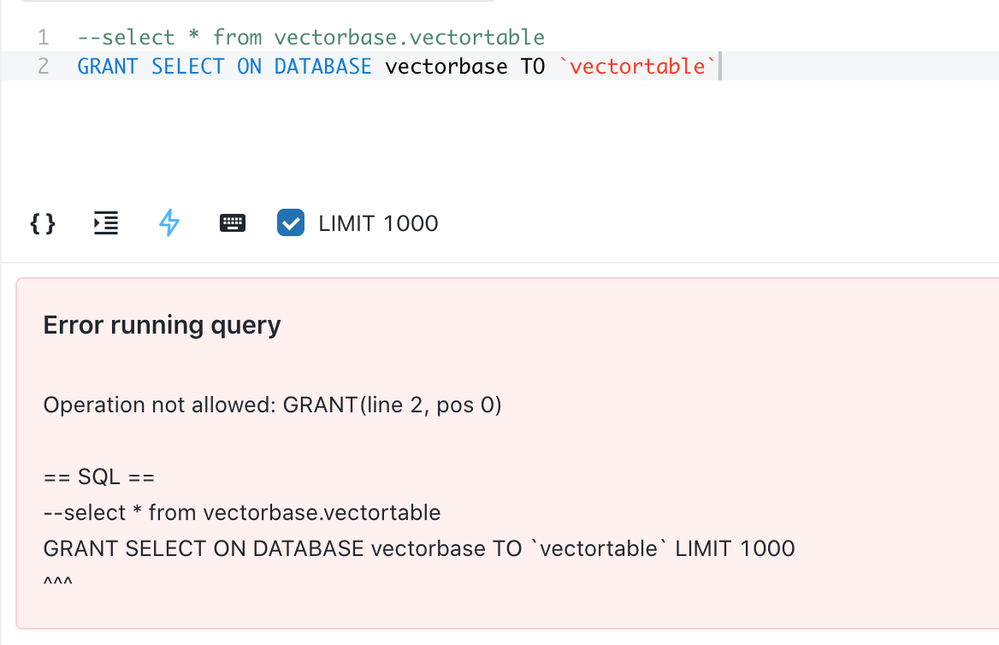999x645 pixels.
Task: Click the blue SELECT keyword on line 2
Action: pyautogui.click(x=188, y=67)
